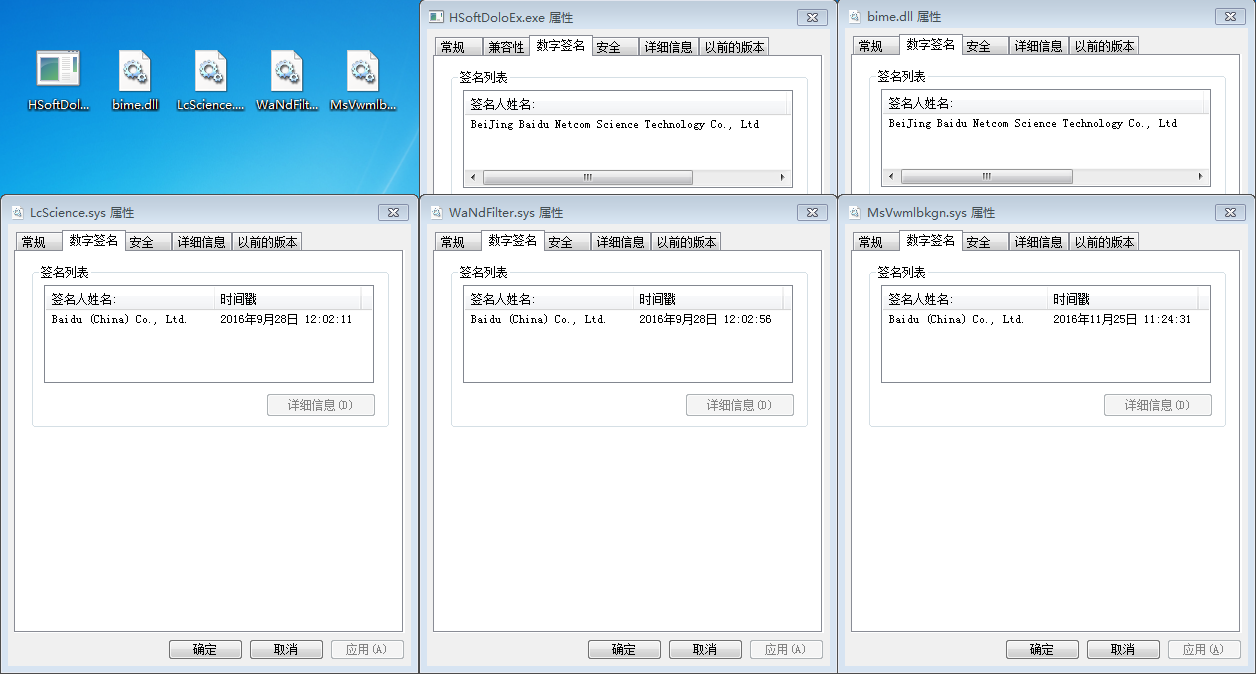1256x674 pixels.
Task: Select the WaNdFilter.sys desktop file icon
Action: click(x=286, y=70)
